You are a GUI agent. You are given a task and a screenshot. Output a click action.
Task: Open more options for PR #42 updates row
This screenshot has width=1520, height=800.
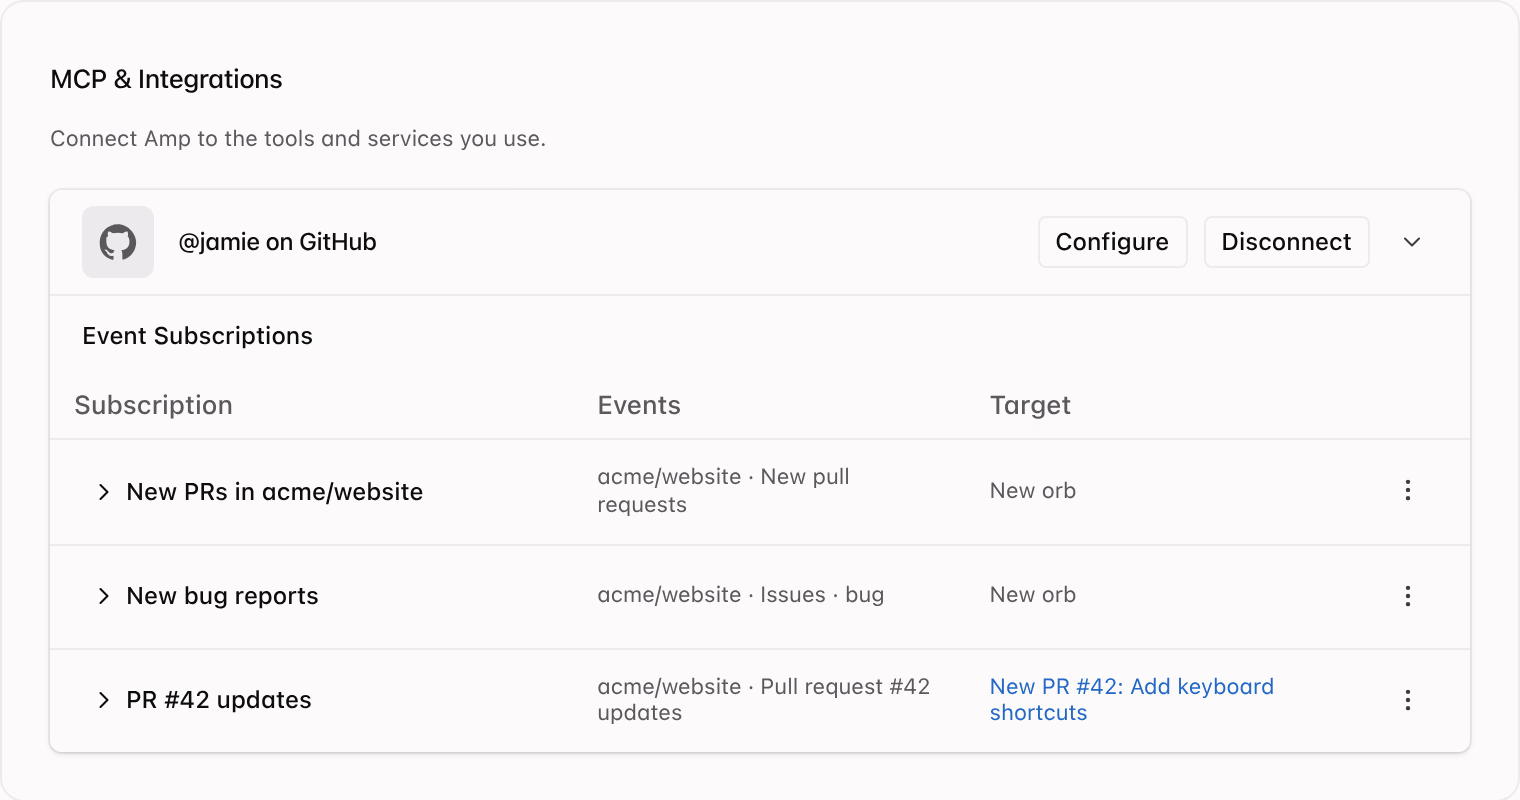1408,700
